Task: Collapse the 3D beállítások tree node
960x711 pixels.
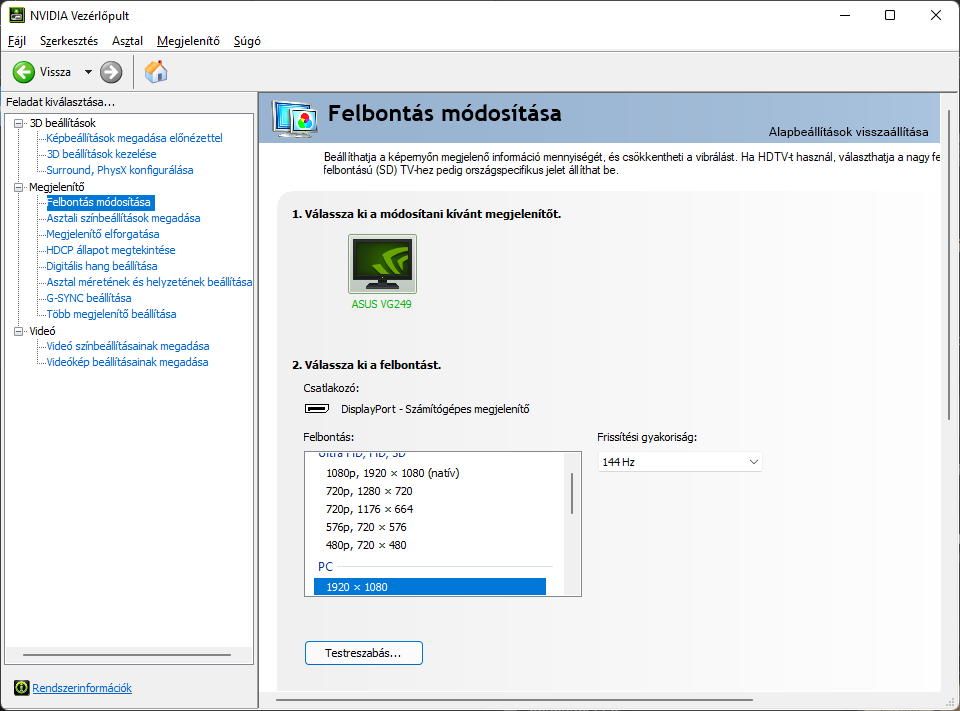Action: 19,123
